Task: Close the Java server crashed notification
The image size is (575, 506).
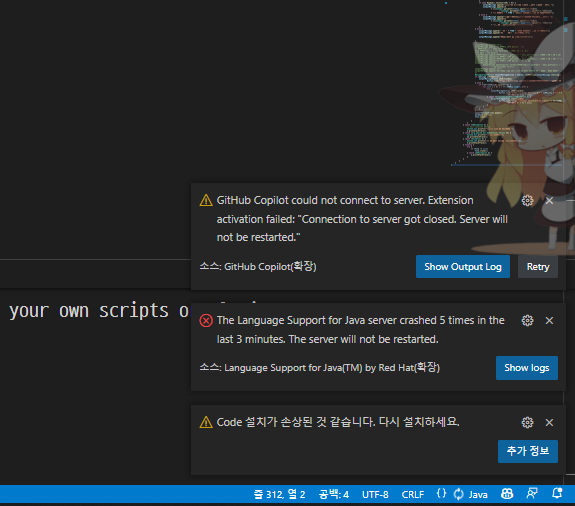Action: [549, 320]
